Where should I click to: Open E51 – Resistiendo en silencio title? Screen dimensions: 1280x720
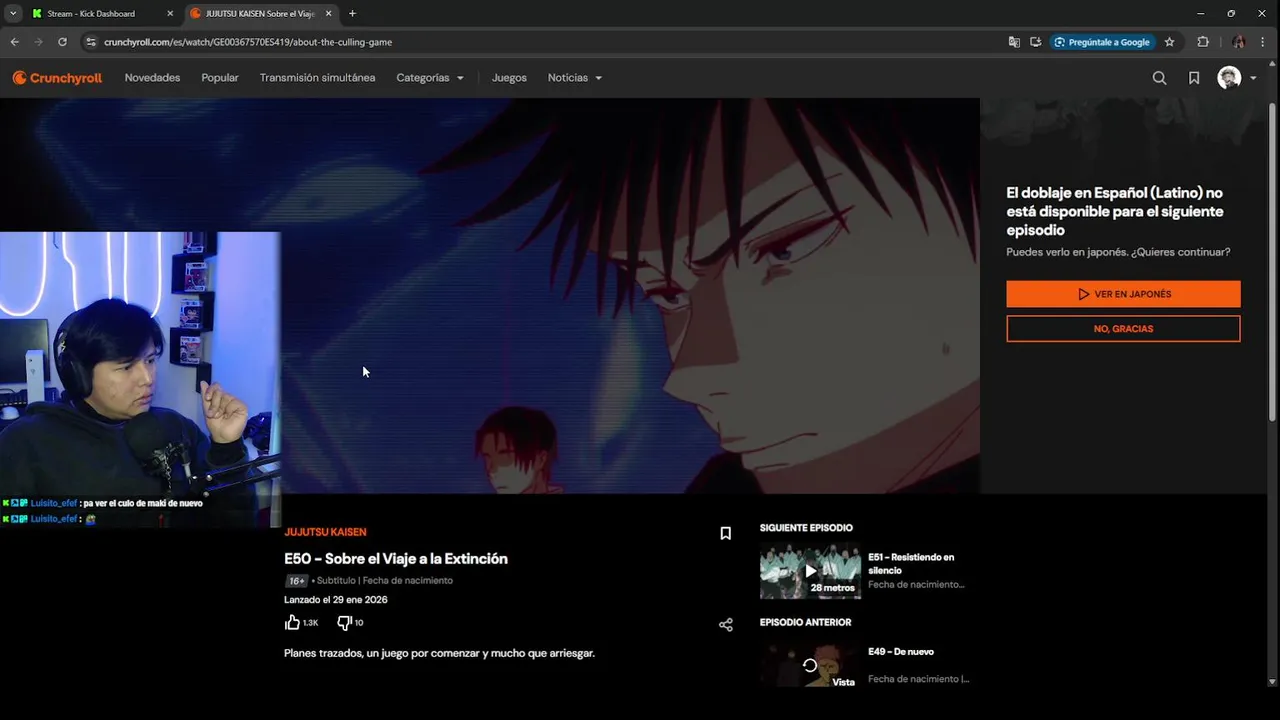911,563
